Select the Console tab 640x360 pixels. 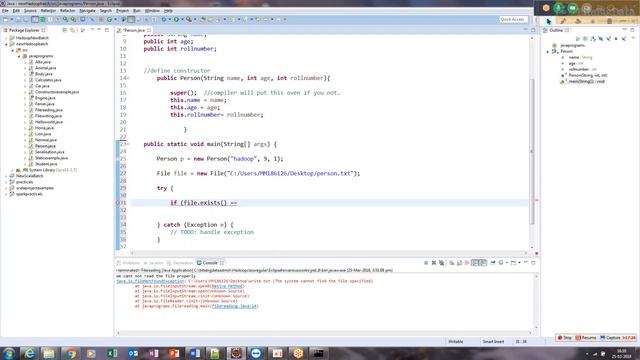210,263
